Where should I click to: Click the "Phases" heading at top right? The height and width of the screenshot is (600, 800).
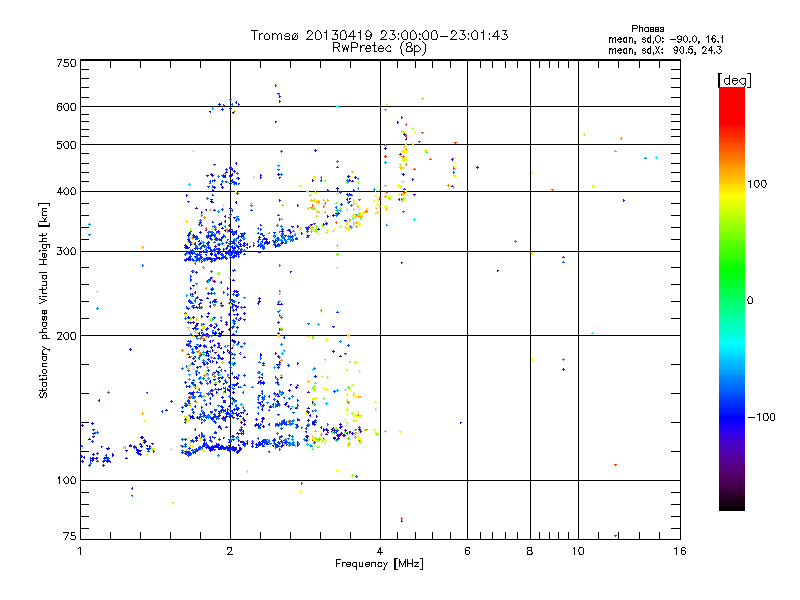(647, 29)
